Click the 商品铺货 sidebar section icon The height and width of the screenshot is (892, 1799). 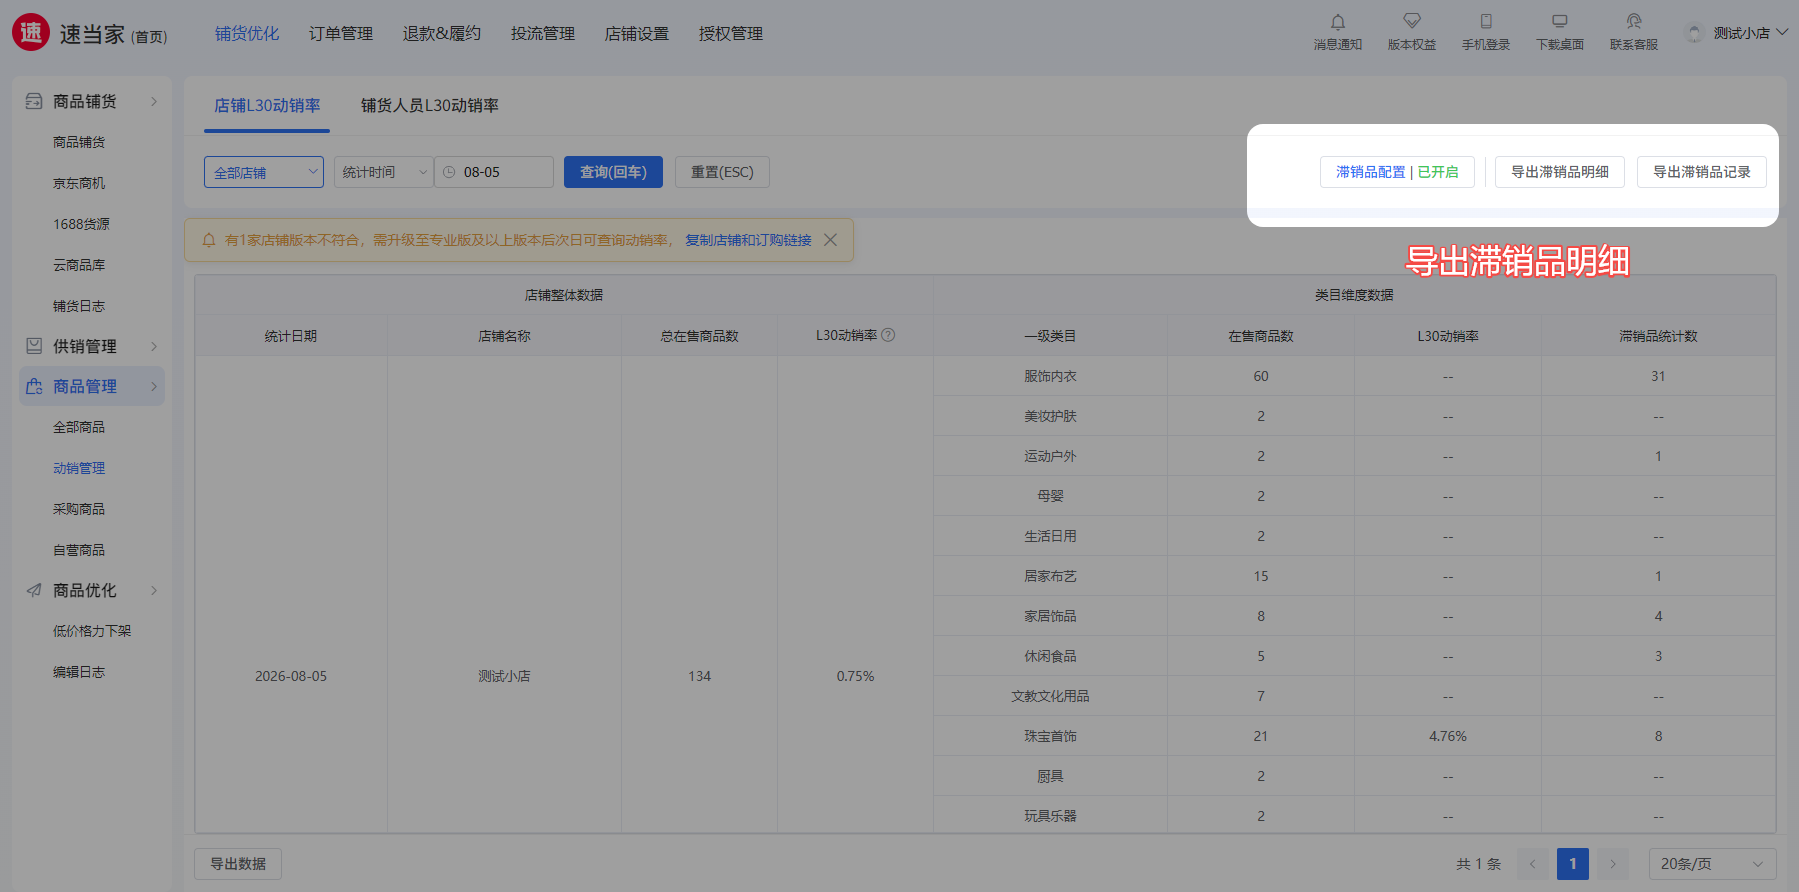coord(34,101)
